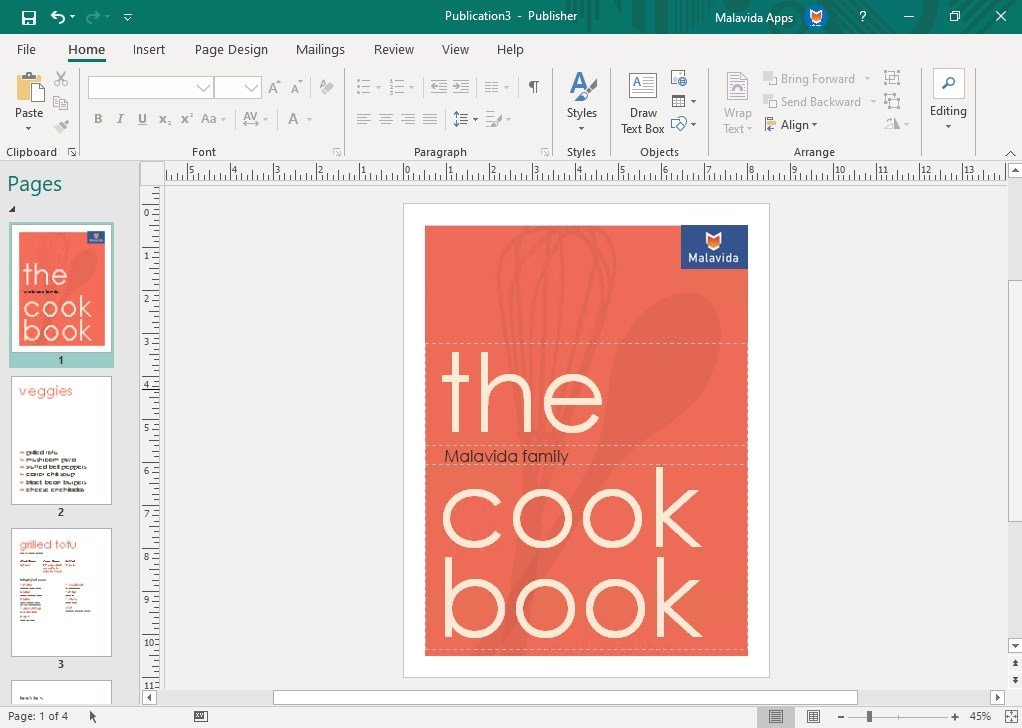Toggle italic formatting
Viewport: 1022px width, 728px height.
[x=119, y=119]
